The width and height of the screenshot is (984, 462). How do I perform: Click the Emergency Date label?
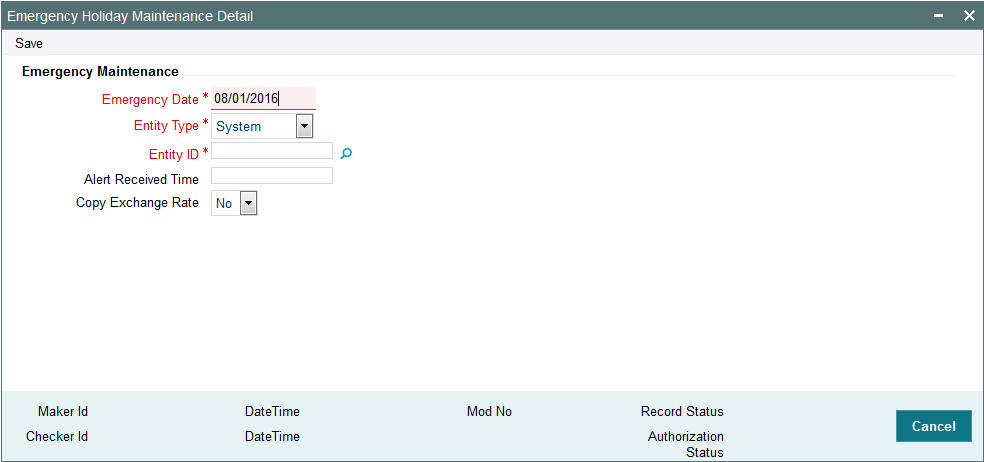tap(150, 99)
